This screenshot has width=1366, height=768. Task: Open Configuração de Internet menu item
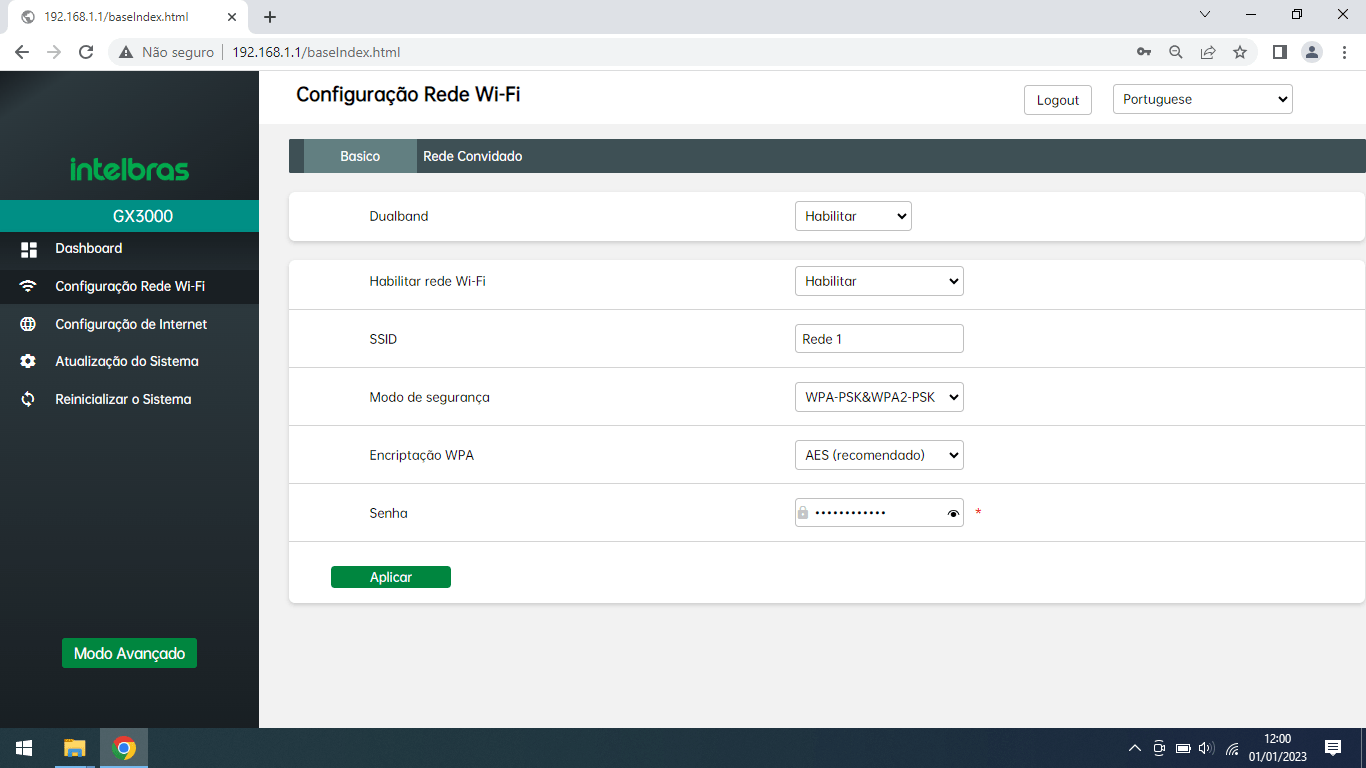[129, 324]
